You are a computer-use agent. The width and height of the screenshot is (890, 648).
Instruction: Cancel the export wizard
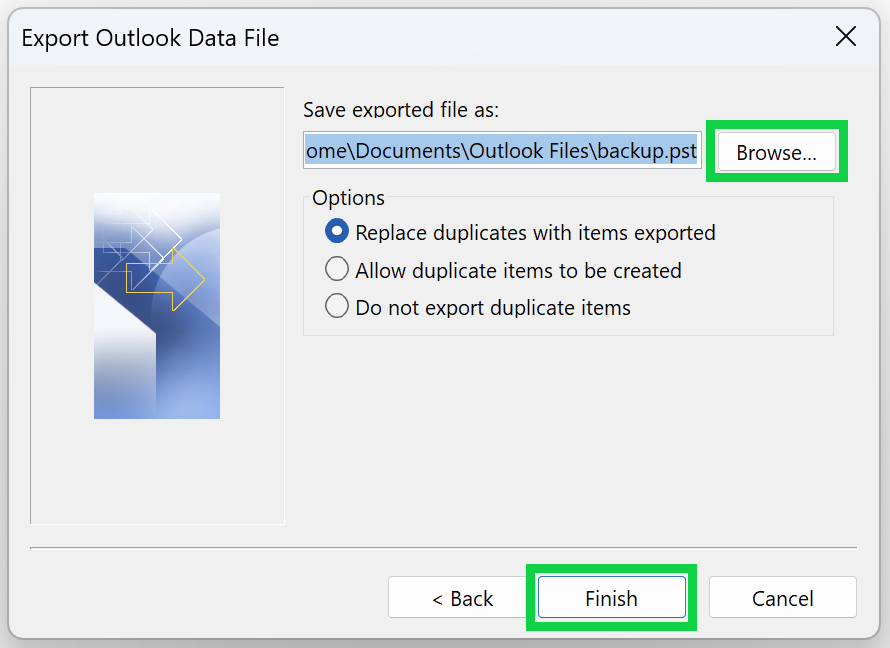pos(782,598)
